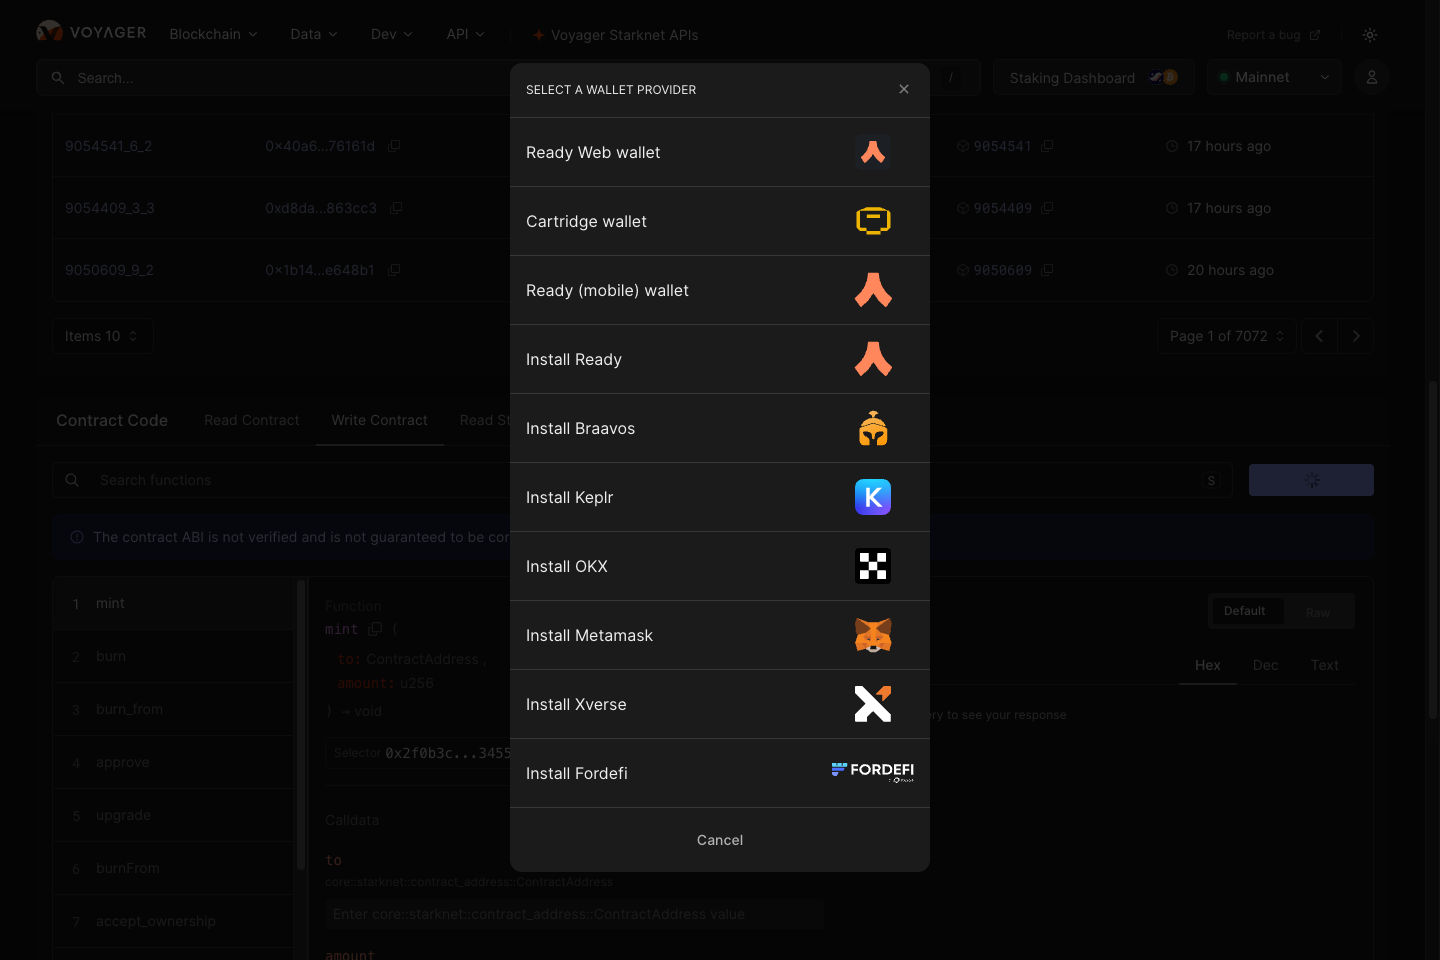Open Voyager Starknet APIs link
The height and width of the screenshot is (960, 1440).
click(x=615, y=35)
